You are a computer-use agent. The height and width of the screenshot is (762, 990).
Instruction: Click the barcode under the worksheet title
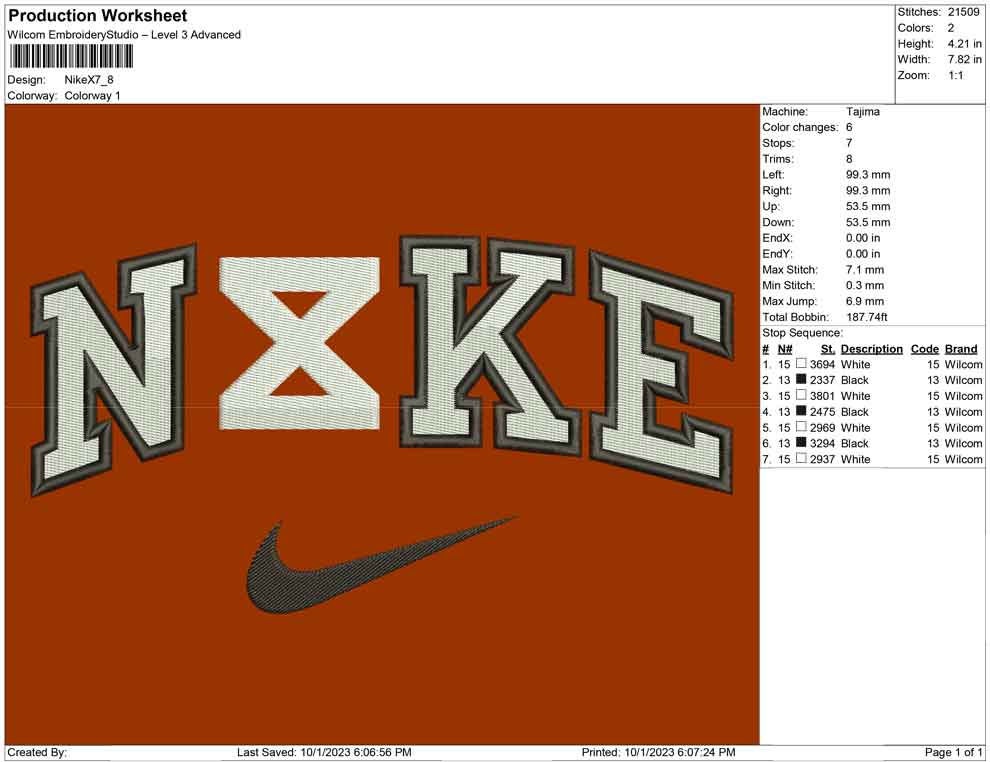click(x=71, y=56)
